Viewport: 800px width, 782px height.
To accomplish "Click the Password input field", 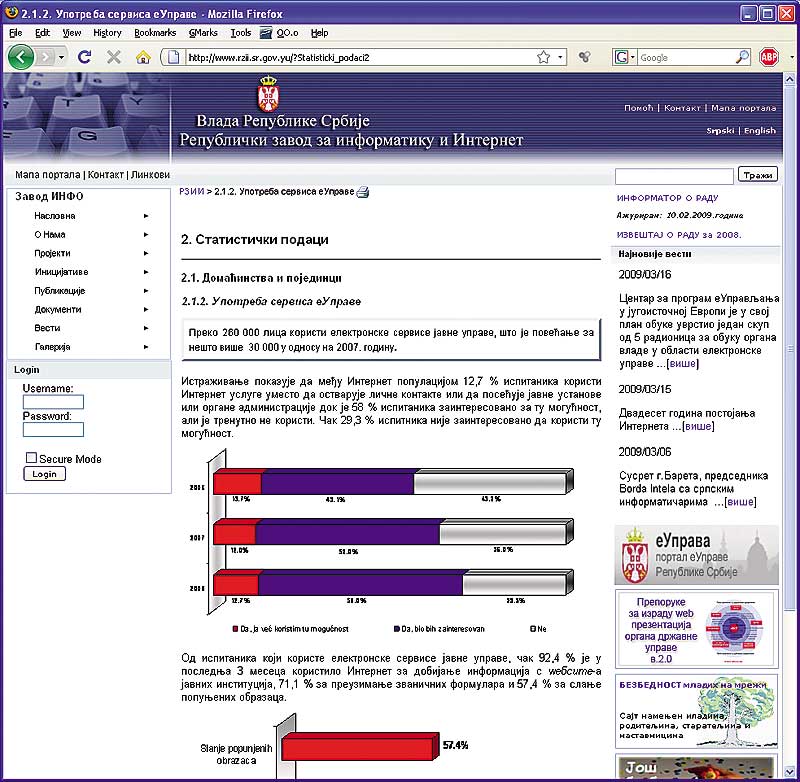I will point(53,430).
